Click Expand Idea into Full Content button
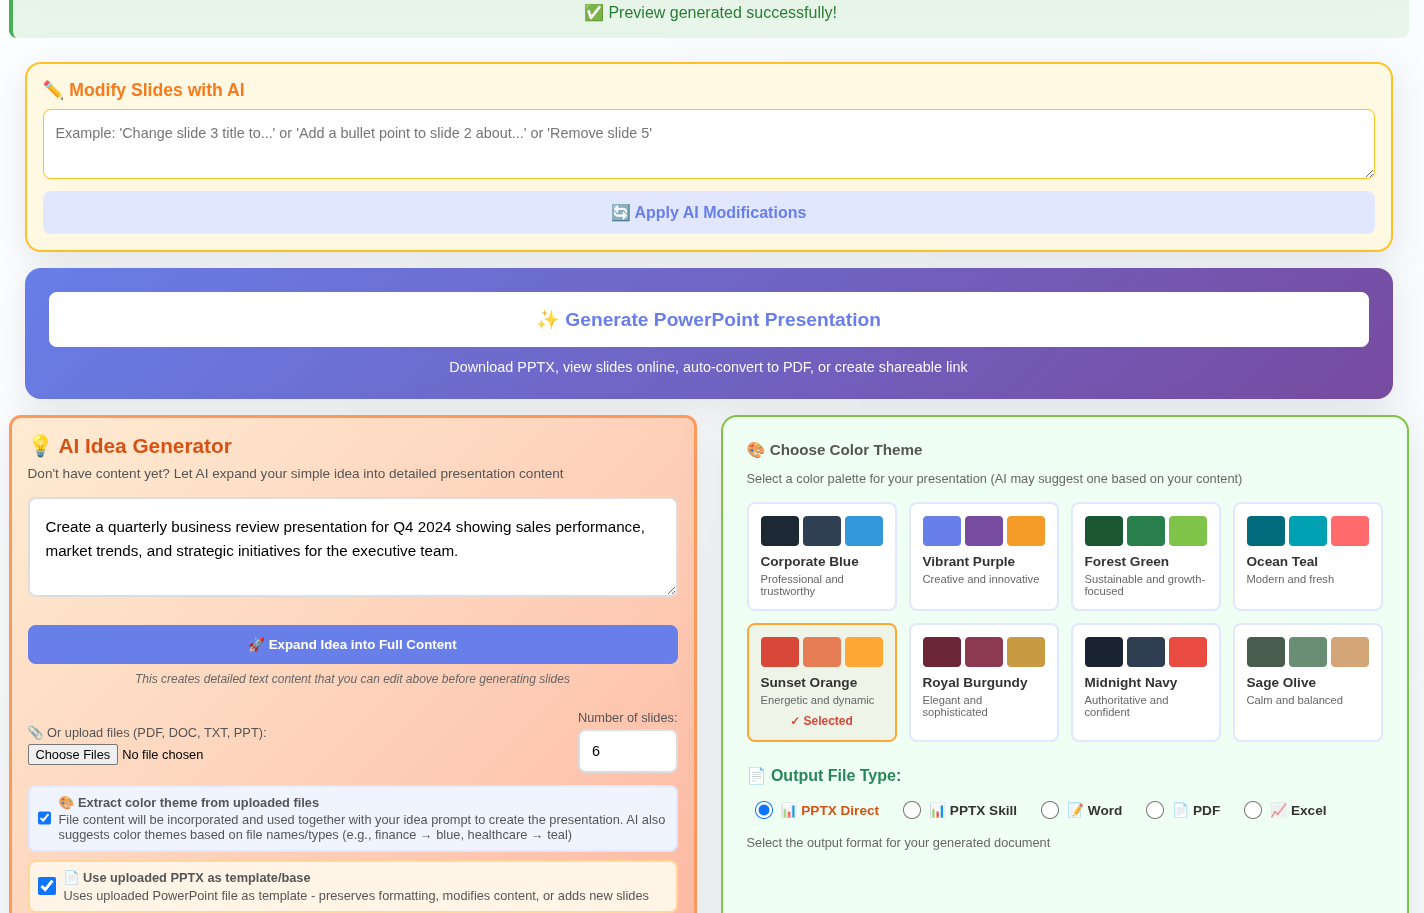Viewport: 1424px width, 913px height. 352,644
